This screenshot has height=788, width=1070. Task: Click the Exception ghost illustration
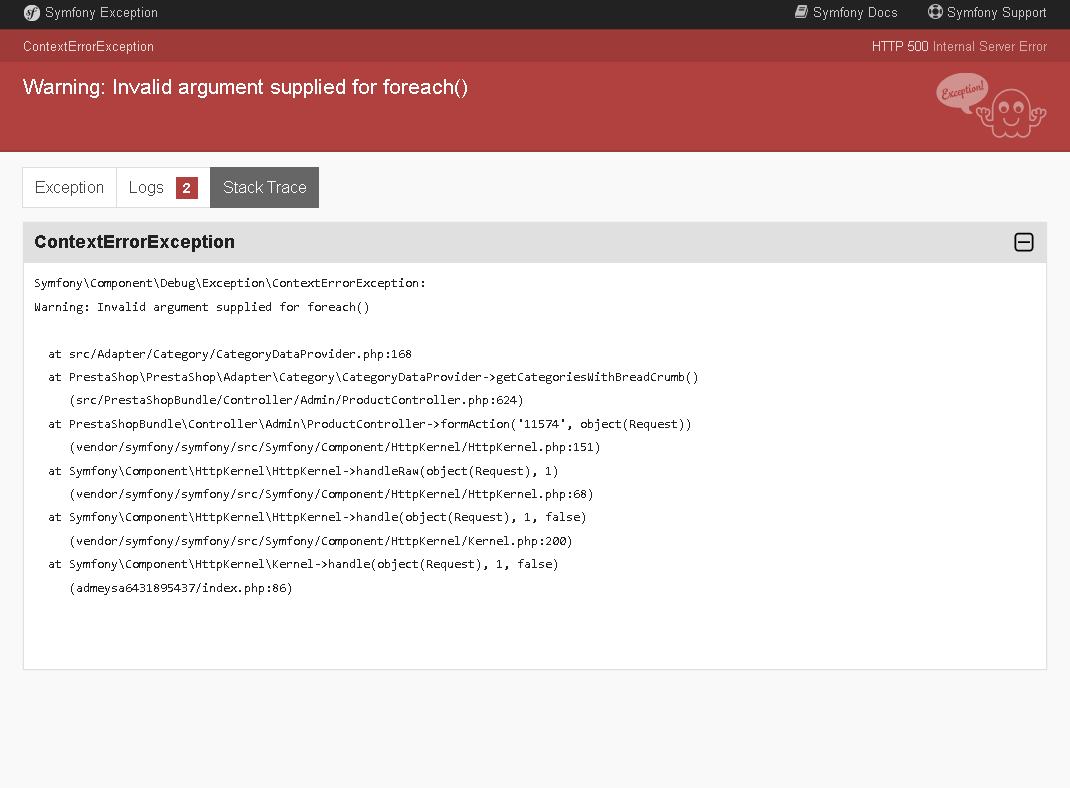coord(991,106)
